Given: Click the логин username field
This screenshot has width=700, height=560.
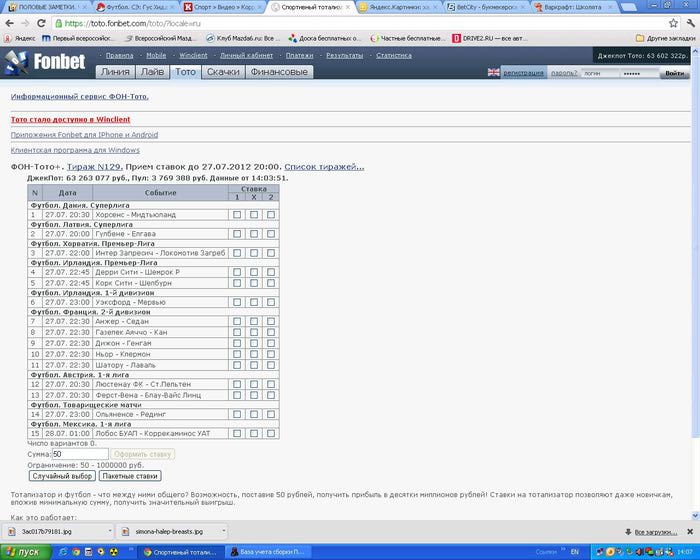Looking at the screenshot, I should (600, 73).
